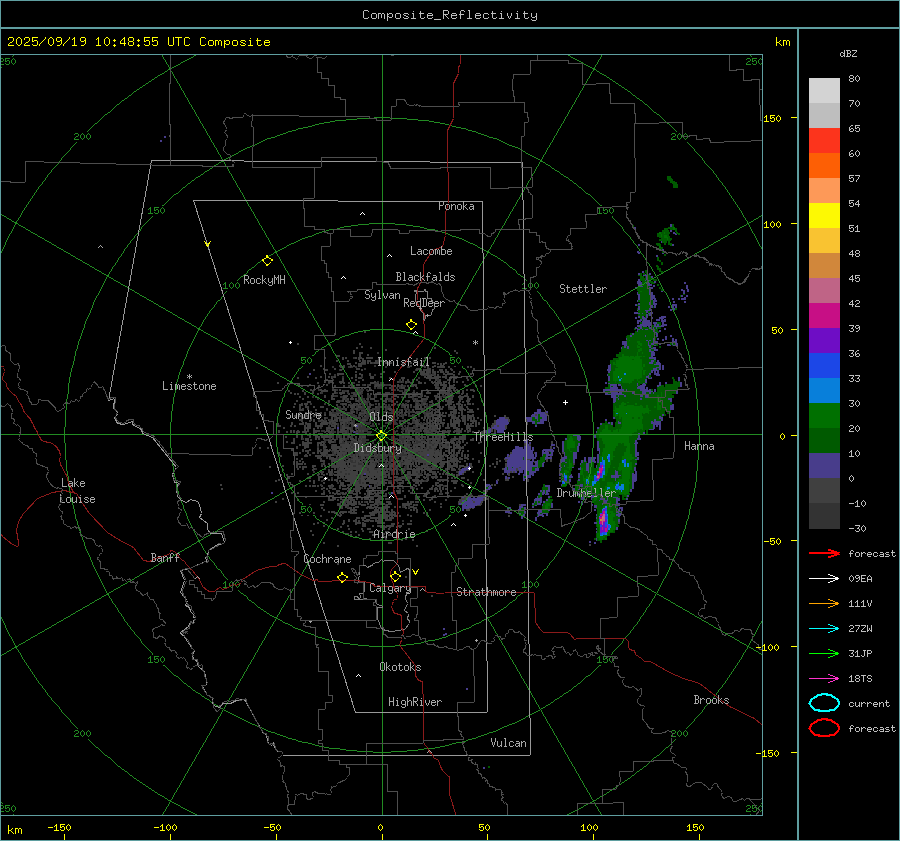900x841 pixels.
Task: Click the red forecast arrow legend icon
Action: 824,553
